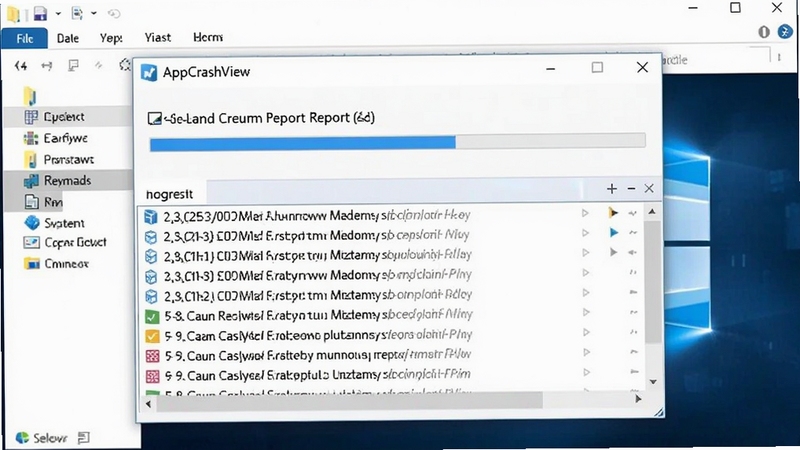Screen dimensions: 800x450
Task: Click the back navigation arrow in toolbar
Action: coord(20,65)
